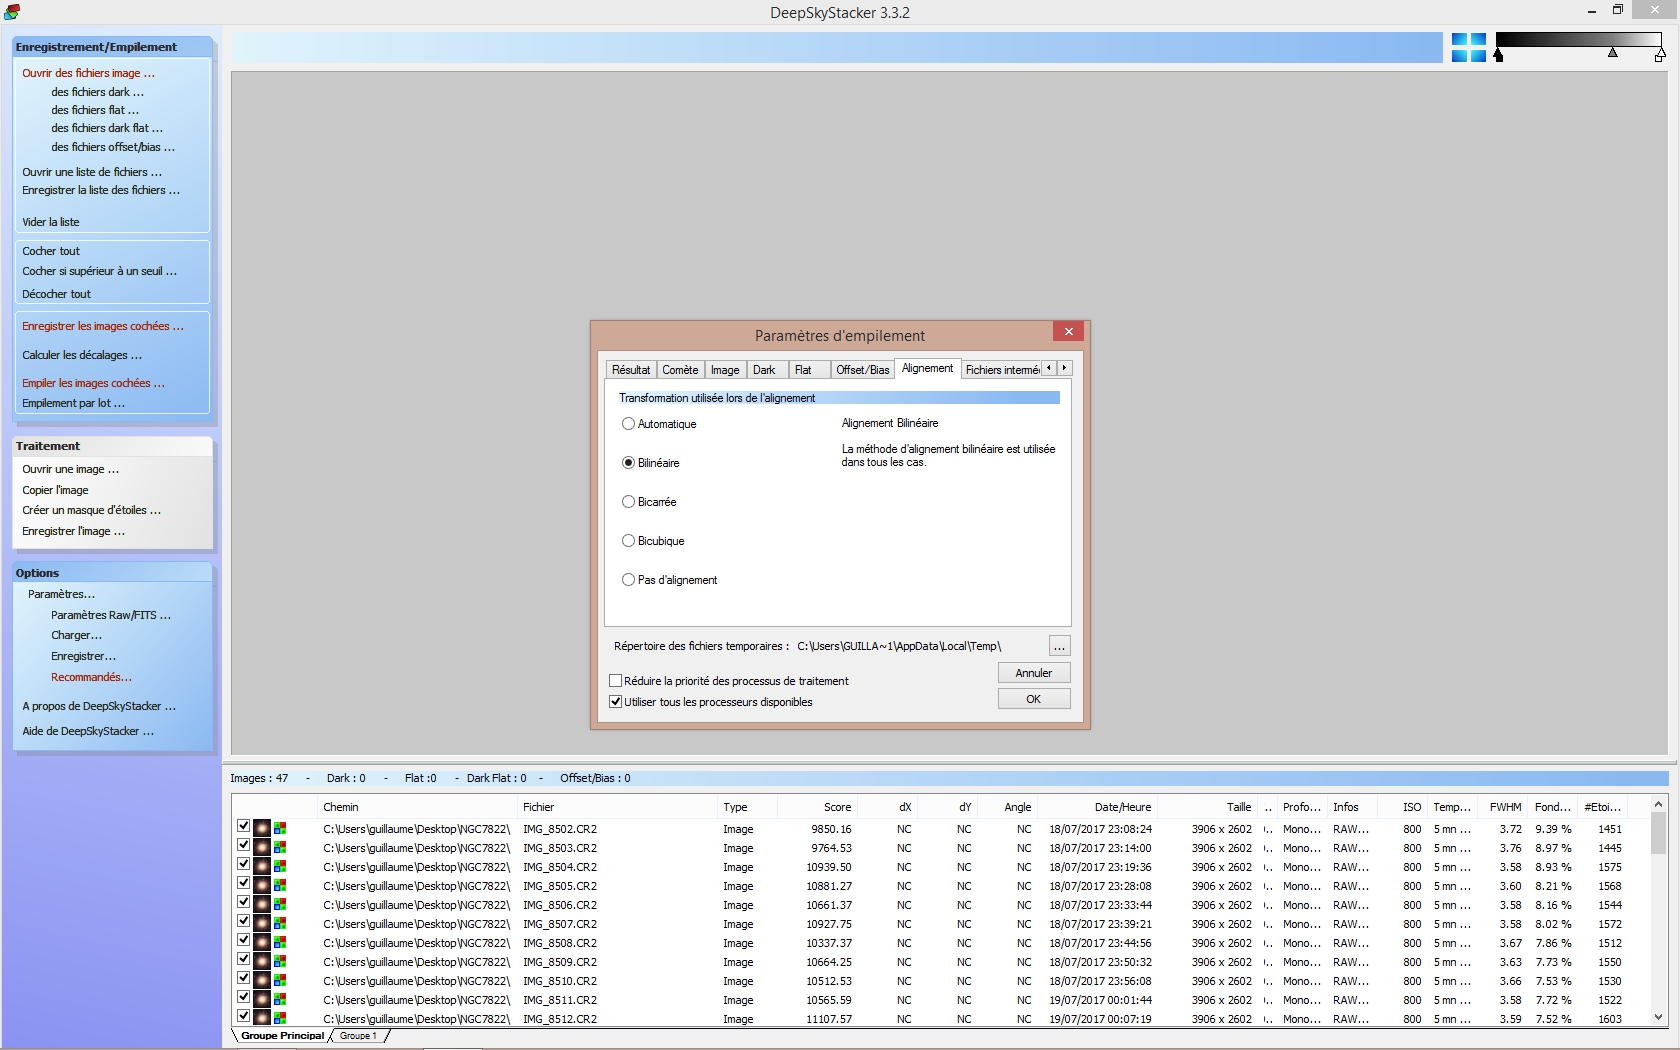Sort list by the Score column header

point(817,807)
